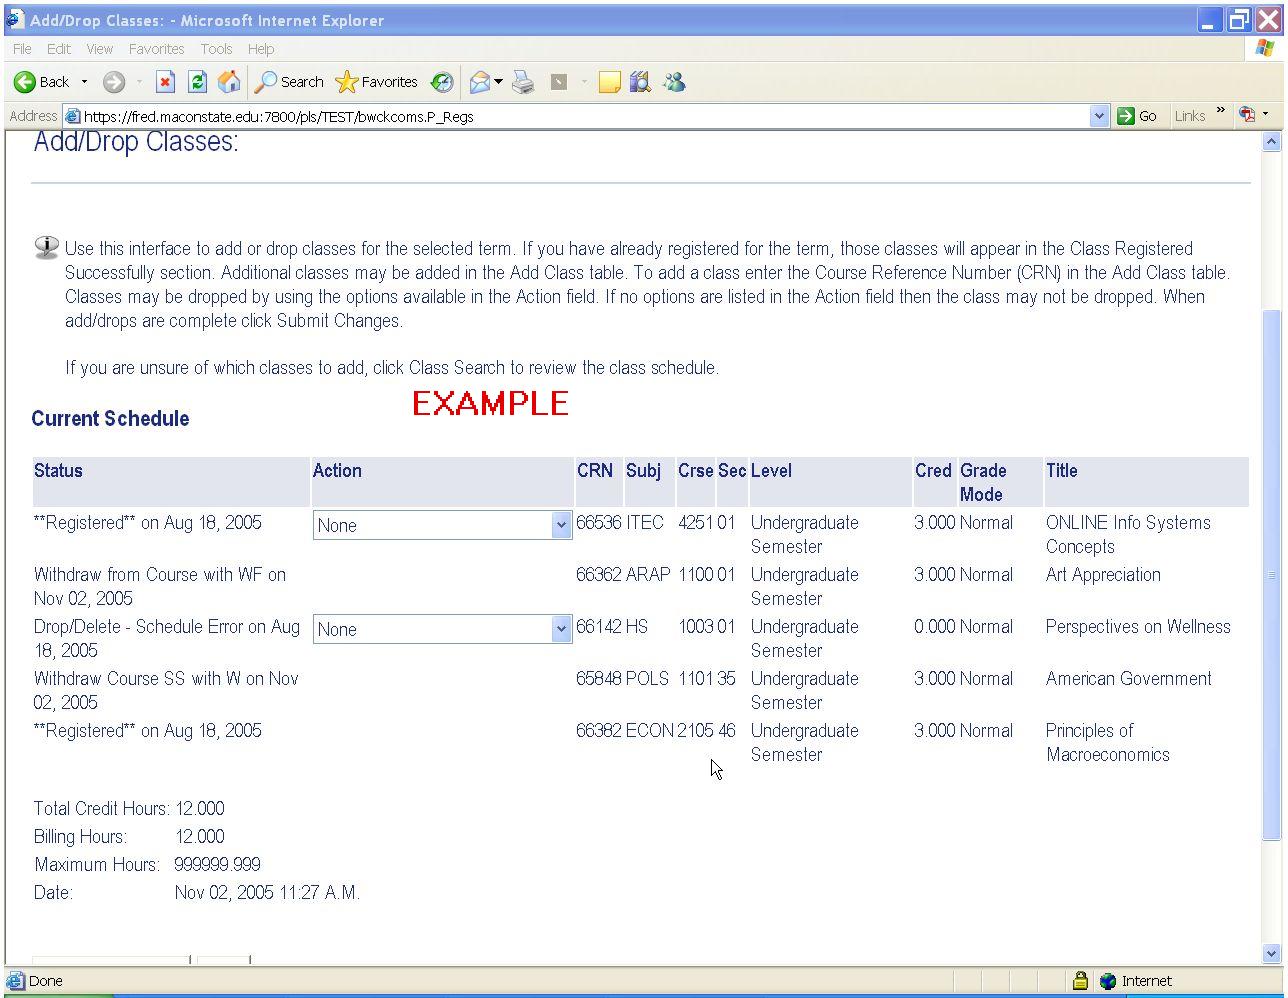Go to the Home page icon
1288x998 pixels.
pos(229,82)
